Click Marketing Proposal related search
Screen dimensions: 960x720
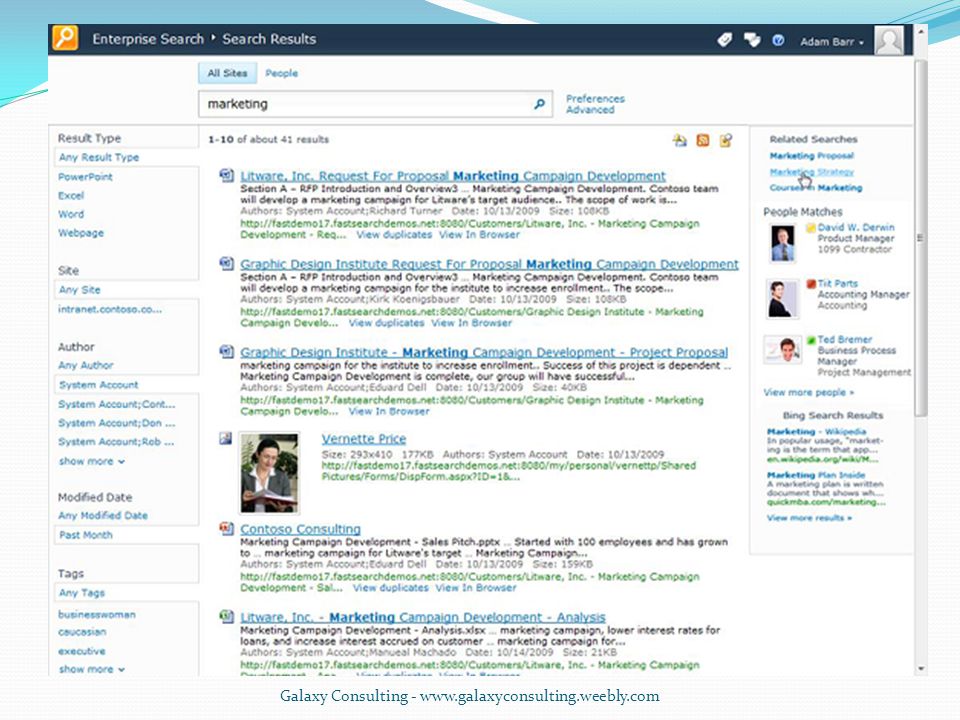pyautogui.click(x=811, y=156)
